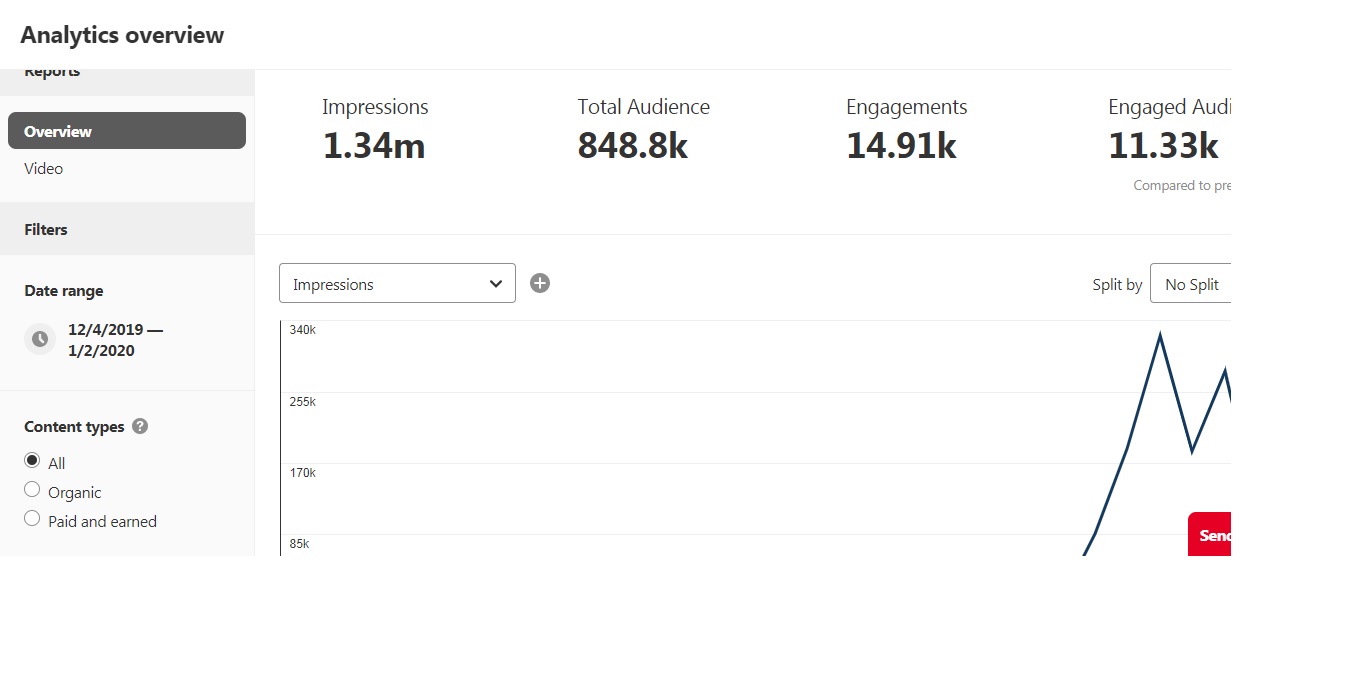Click the Total Audience 848.8k metric

[643, 131]
